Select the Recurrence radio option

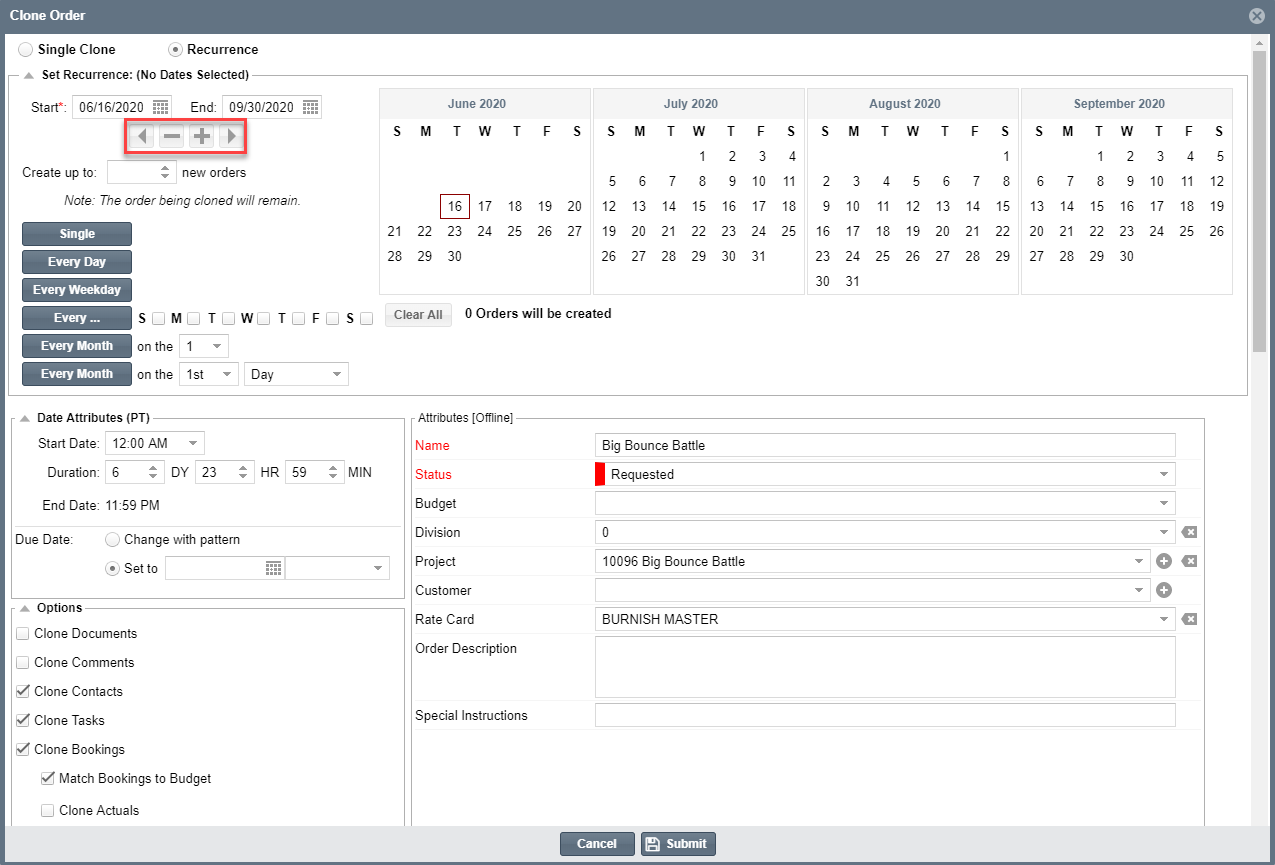[175, 49]
